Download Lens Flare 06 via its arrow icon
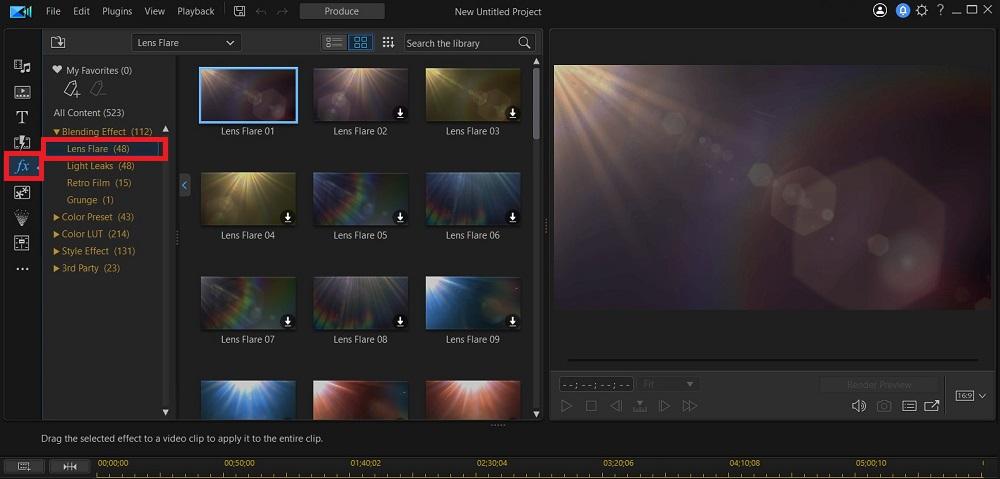Viewport: 1000px width, 479px height. [513, 217]
